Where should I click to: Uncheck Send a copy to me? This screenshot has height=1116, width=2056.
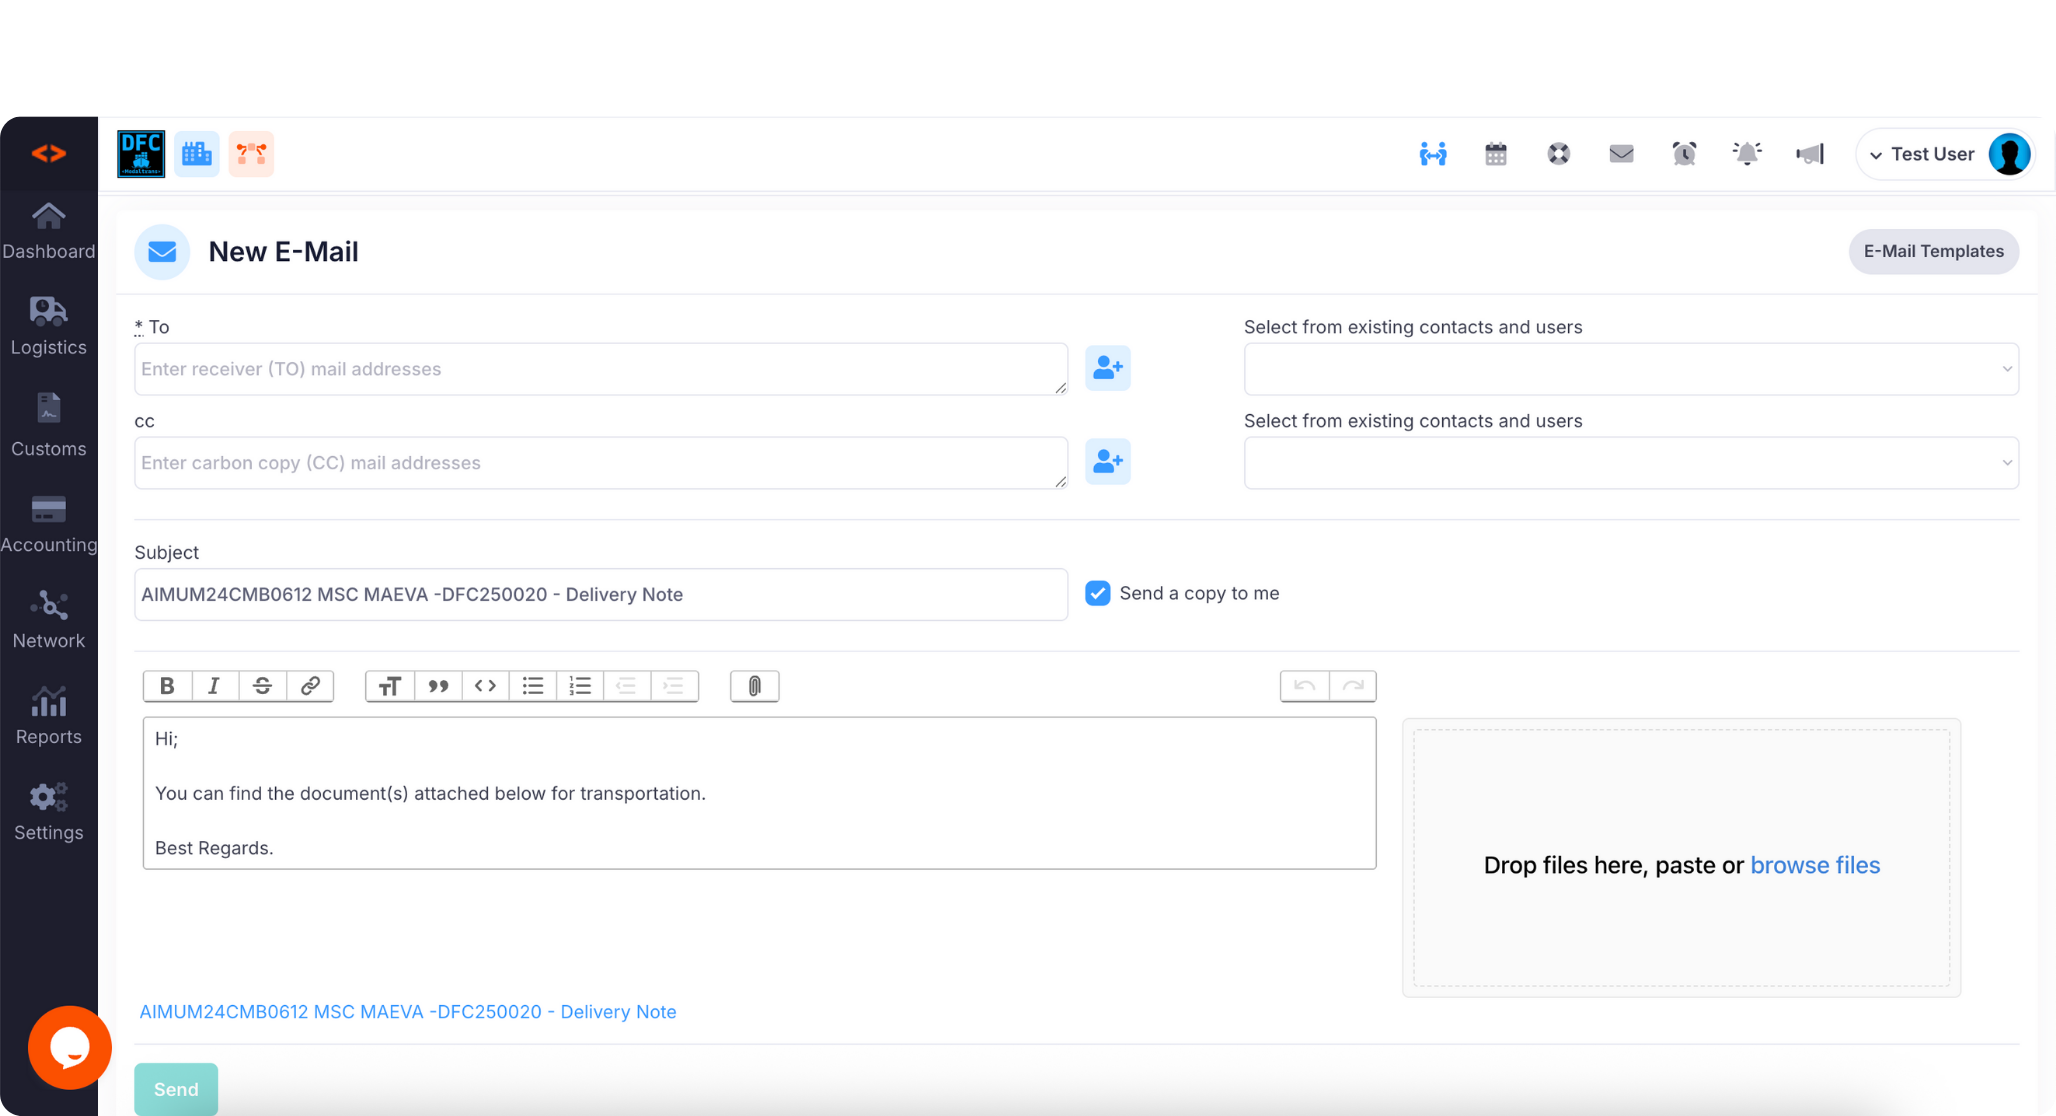click(x=1098, y=593)
